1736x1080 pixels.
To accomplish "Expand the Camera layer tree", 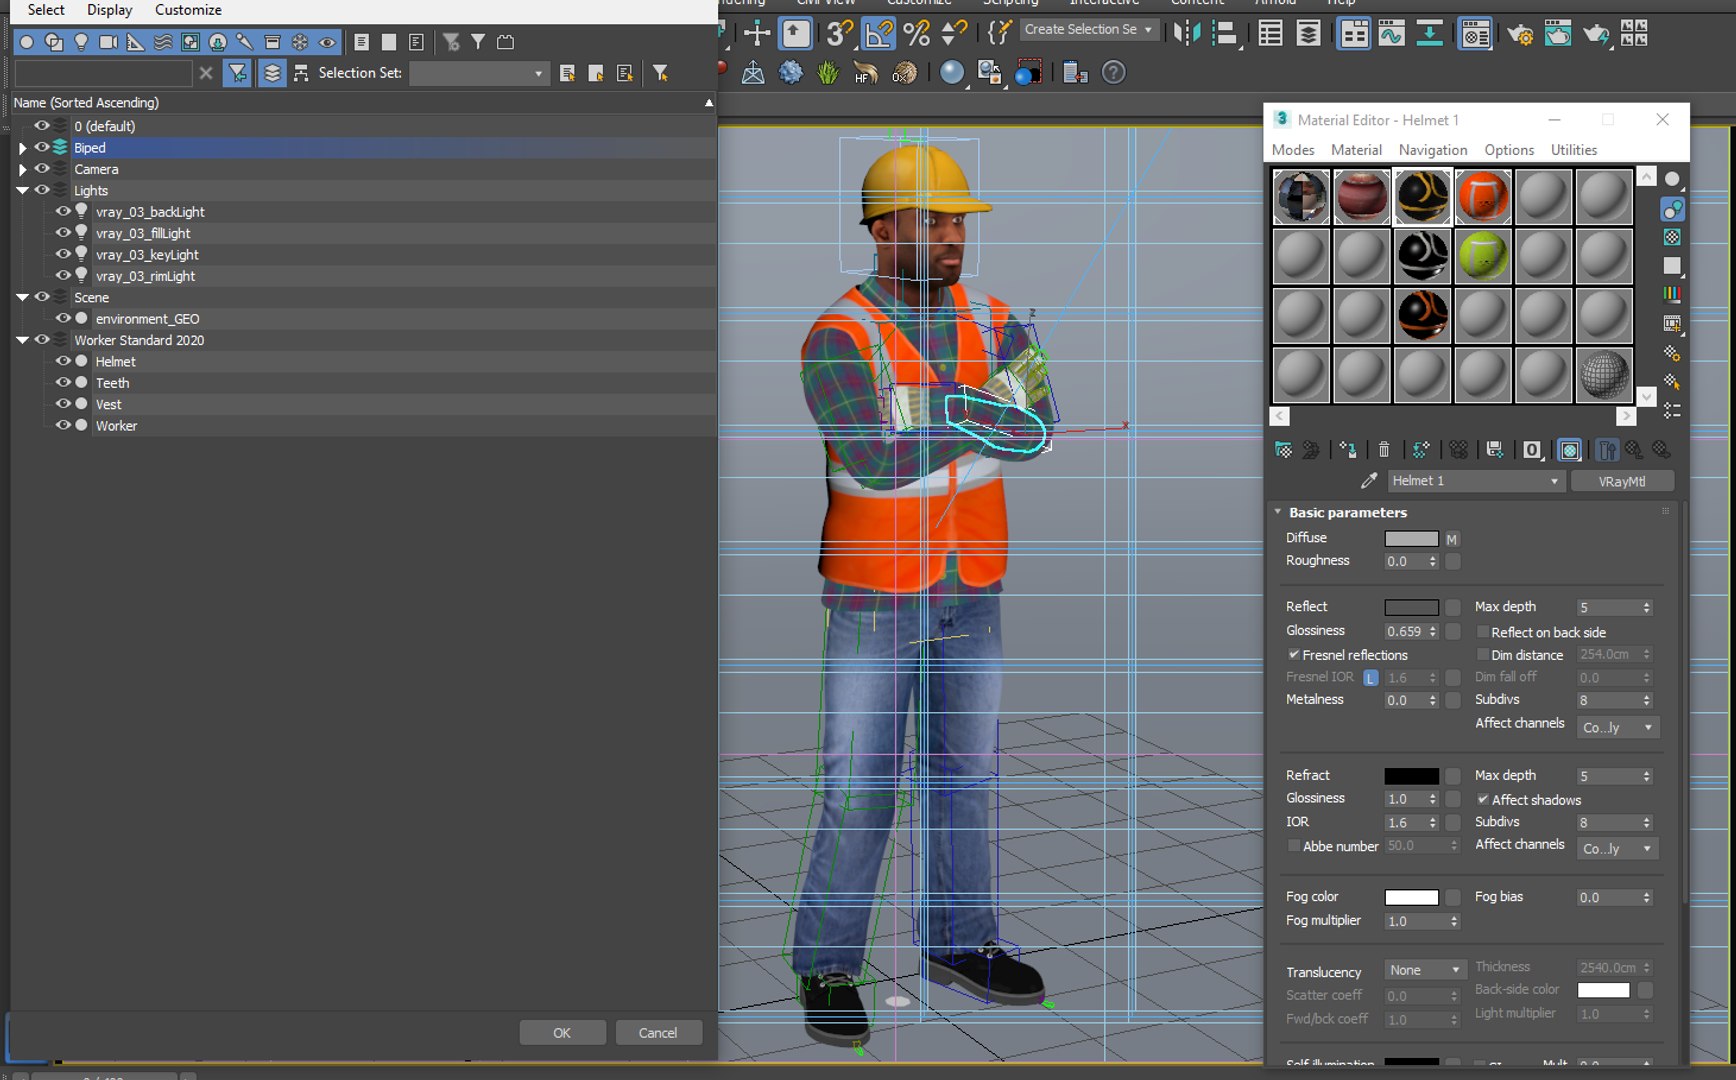I will click(22, 169).
